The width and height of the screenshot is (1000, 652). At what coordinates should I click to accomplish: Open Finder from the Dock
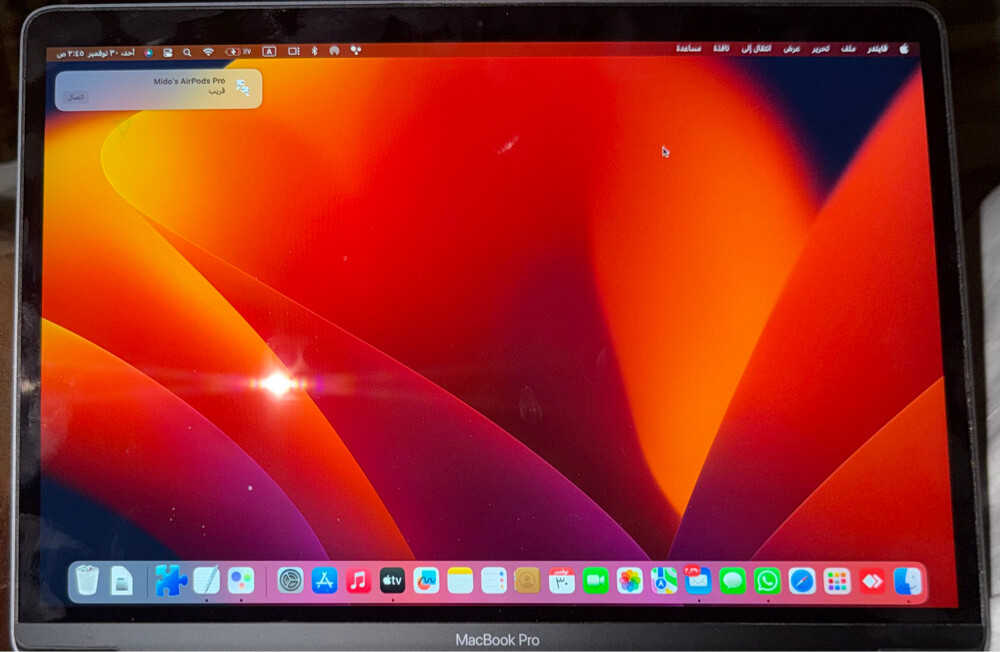pos(907,581)
